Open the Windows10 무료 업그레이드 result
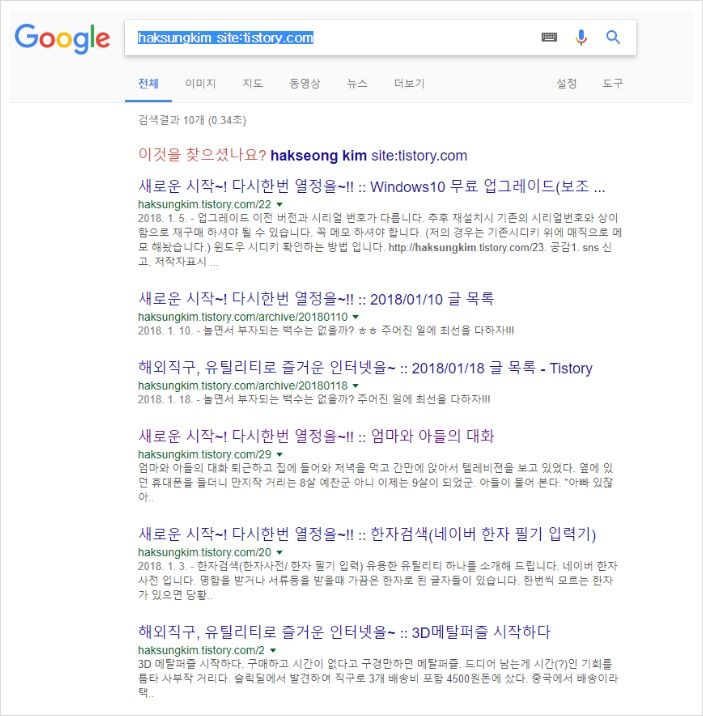This screenshot has height=716, width=703. [372, 186]
